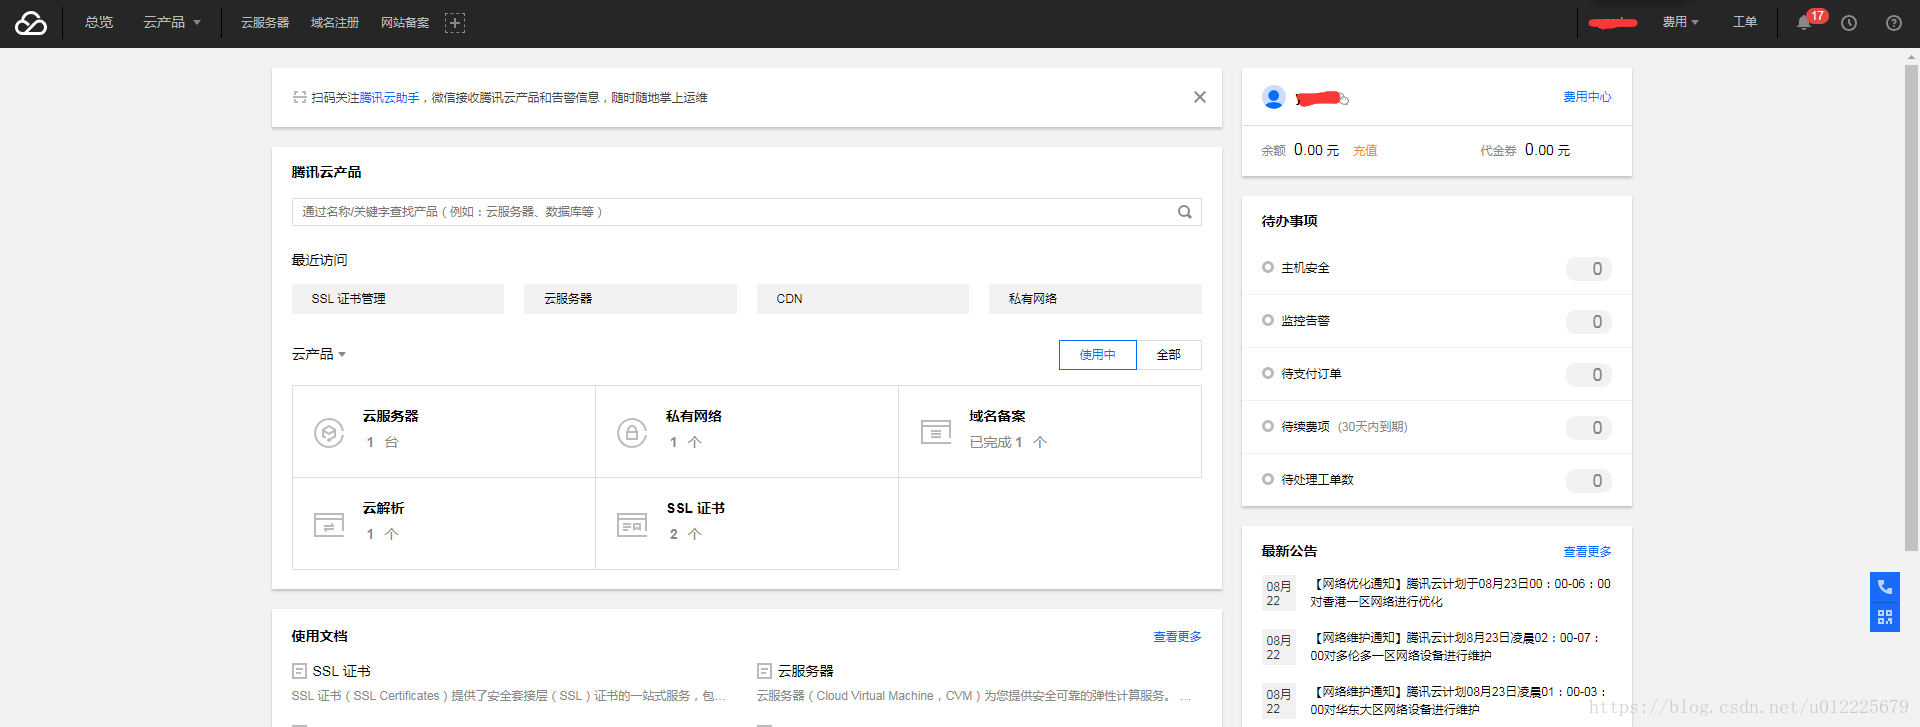Close the QR code banner
Image resolution: width=1920 pixels, height=727 pixels.
click(1200, 97)
